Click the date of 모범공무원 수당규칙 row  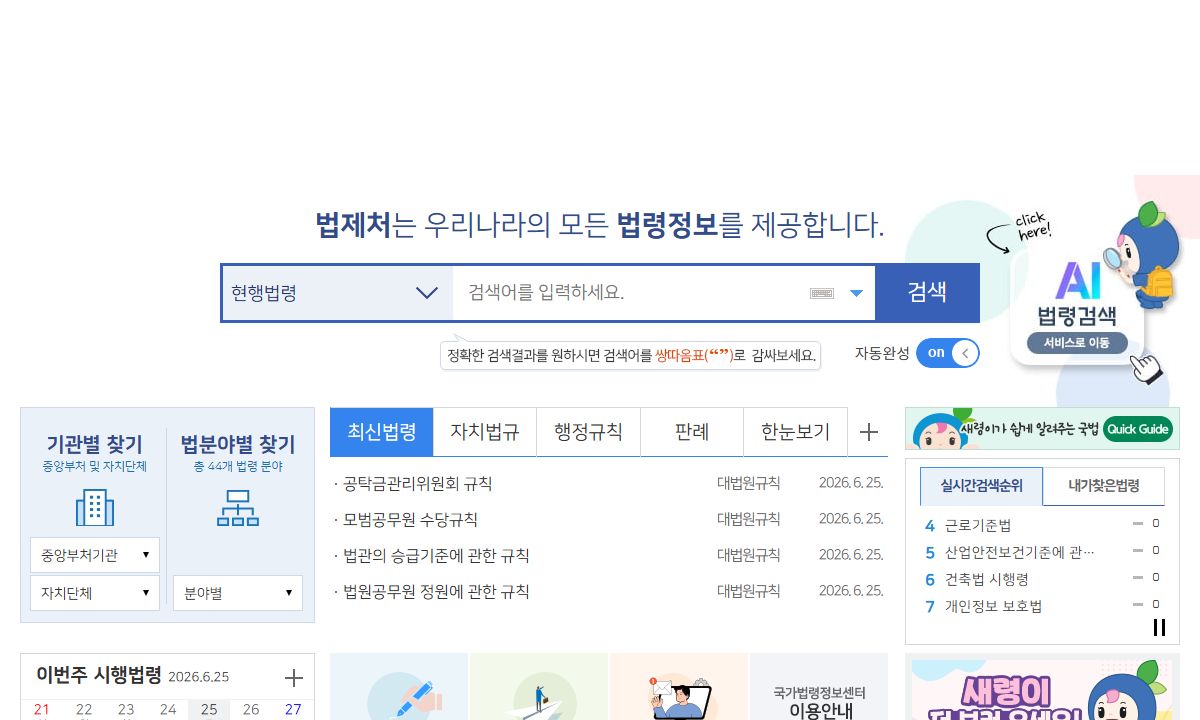pos(851,519)
